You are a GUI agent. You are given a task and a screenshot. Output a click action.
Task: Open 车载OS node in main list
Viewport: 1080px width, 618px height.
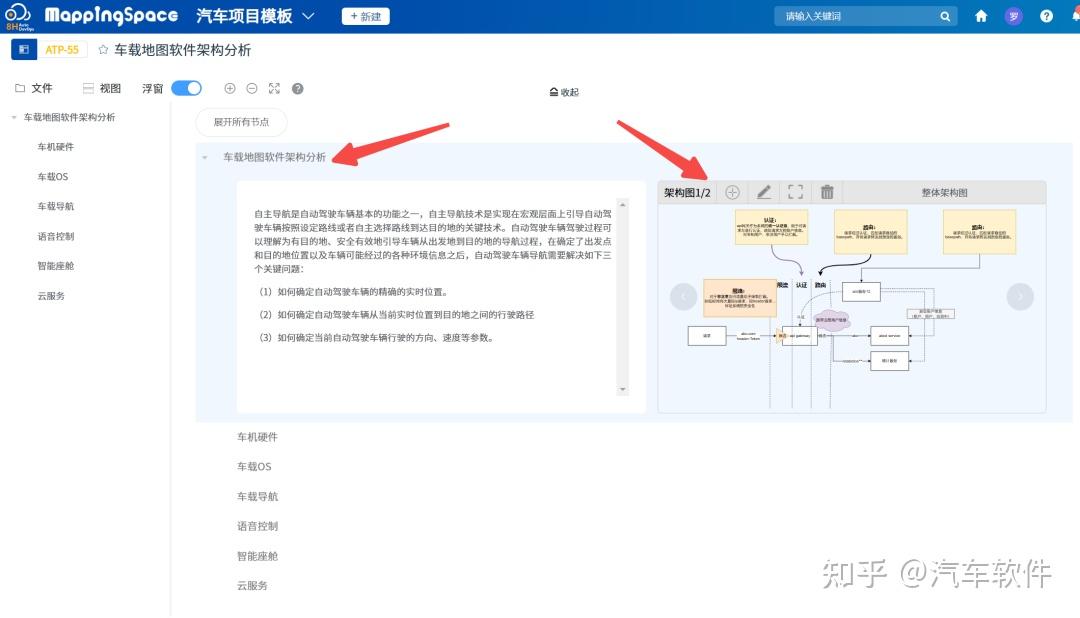pyautogui.click(x=254, y=466)
